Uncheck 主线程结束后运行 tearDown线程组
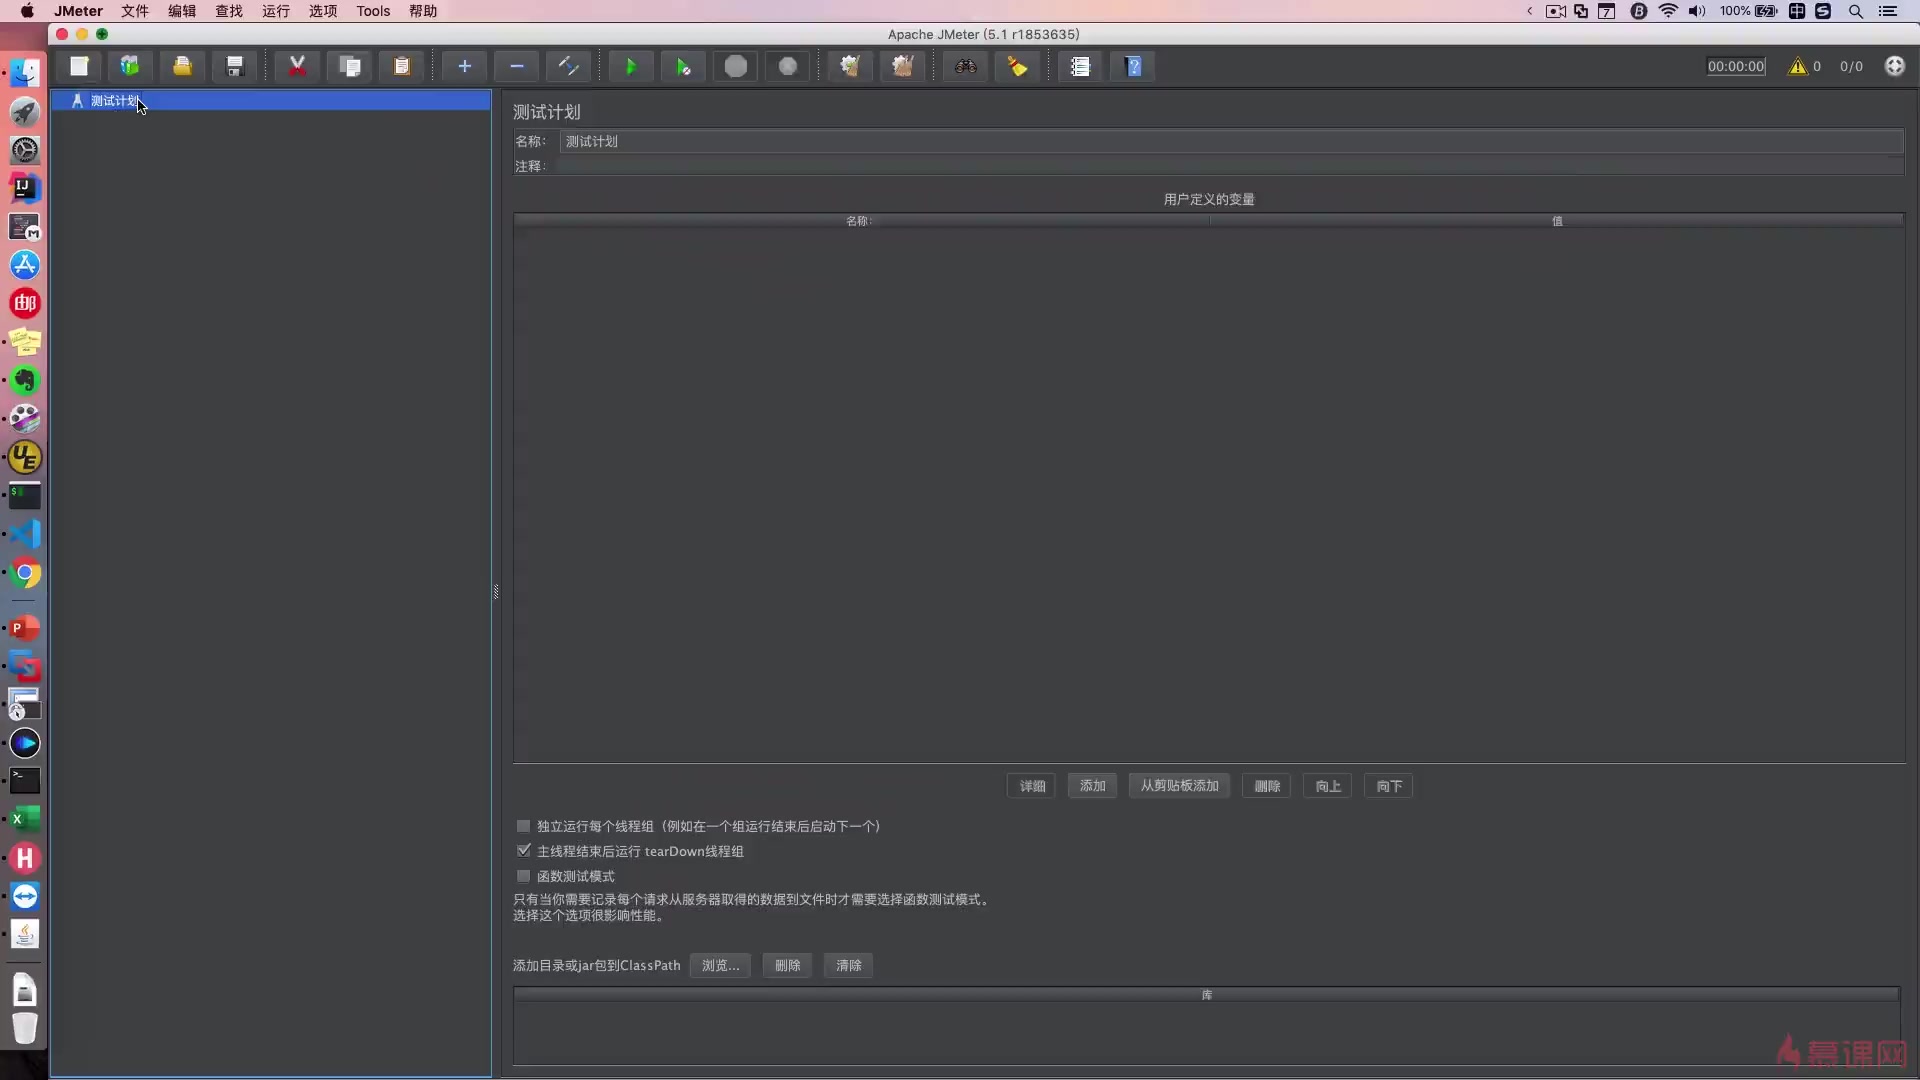Viewport: 1920px width, 1080px height. coord(523,851)
